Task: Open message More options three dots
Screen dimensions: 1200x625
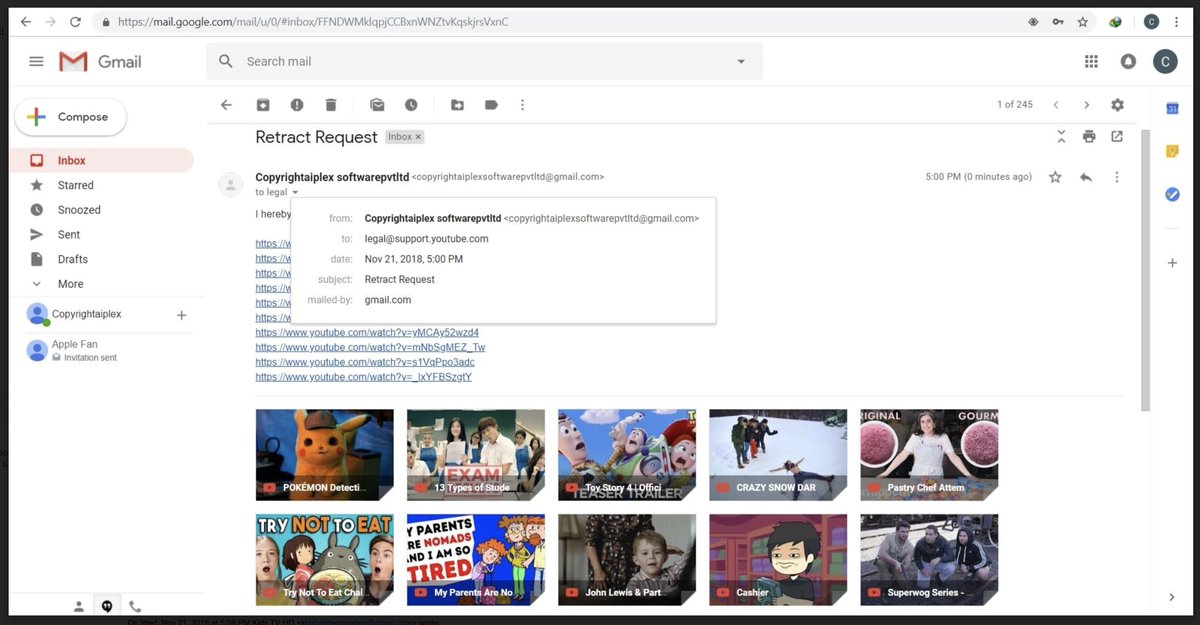Action: coord(1117,177)
